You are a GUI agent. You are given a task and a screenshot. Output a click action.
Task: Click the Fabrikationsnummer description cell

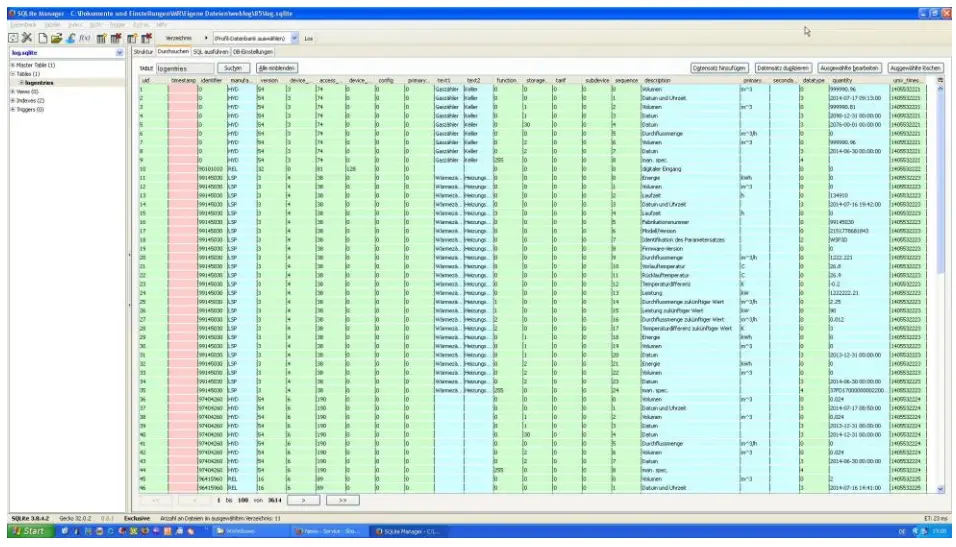coord(690,223)
